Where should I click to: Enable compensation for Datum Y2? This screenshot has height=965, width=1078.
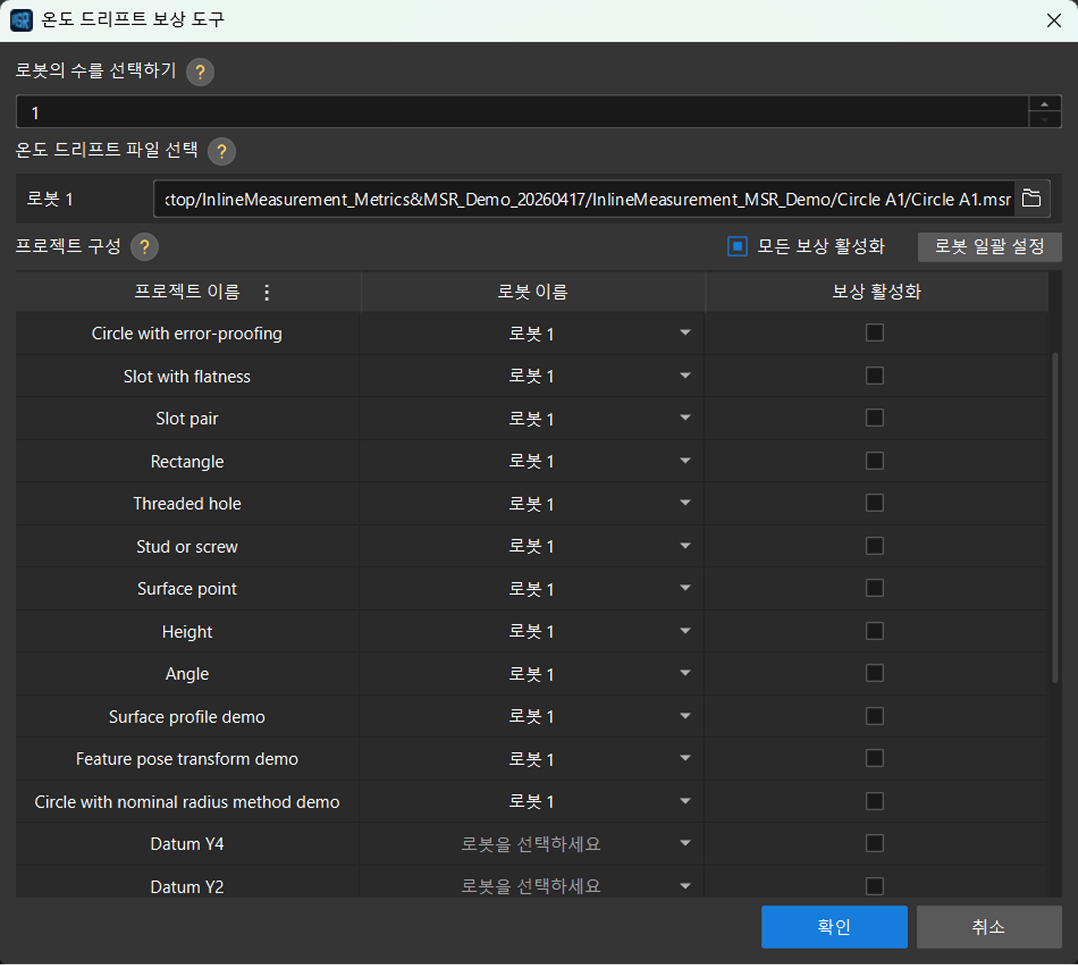click(874, 886)
